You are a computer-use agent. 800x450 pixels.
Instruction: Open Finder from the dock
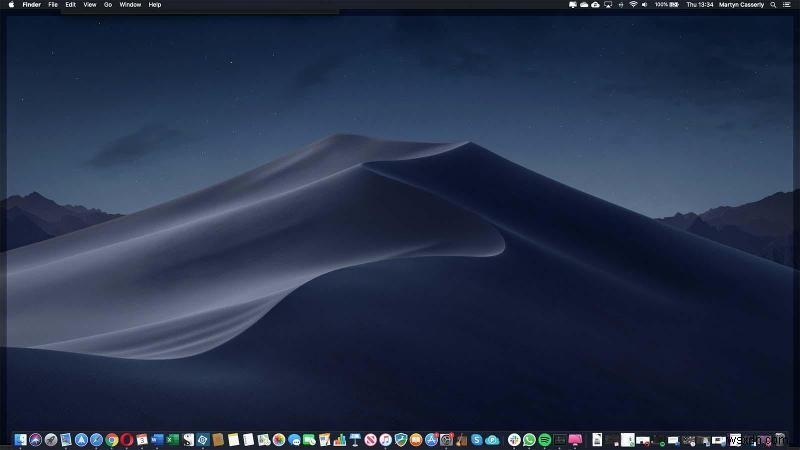click(20, 440)
